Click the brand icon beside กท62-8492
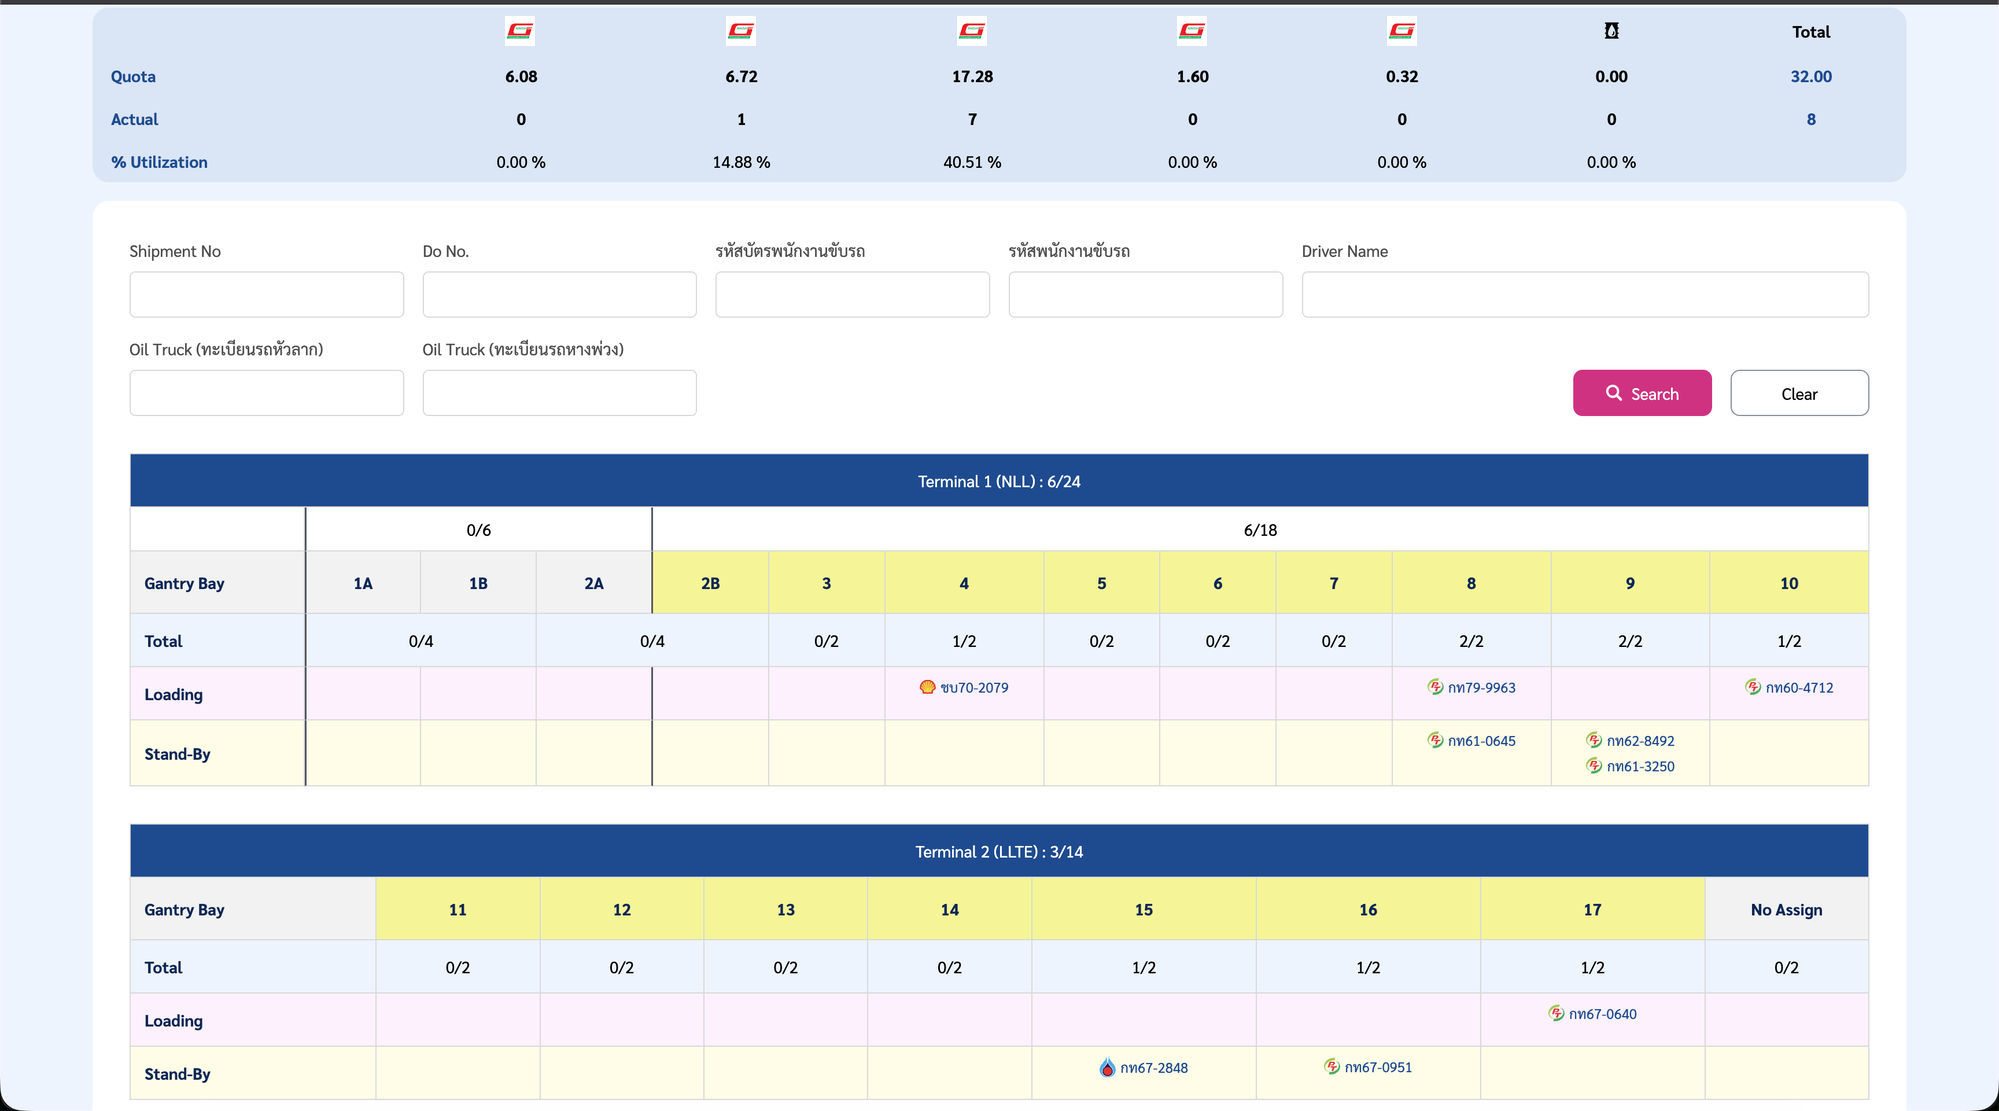 tap(1595, 740)
